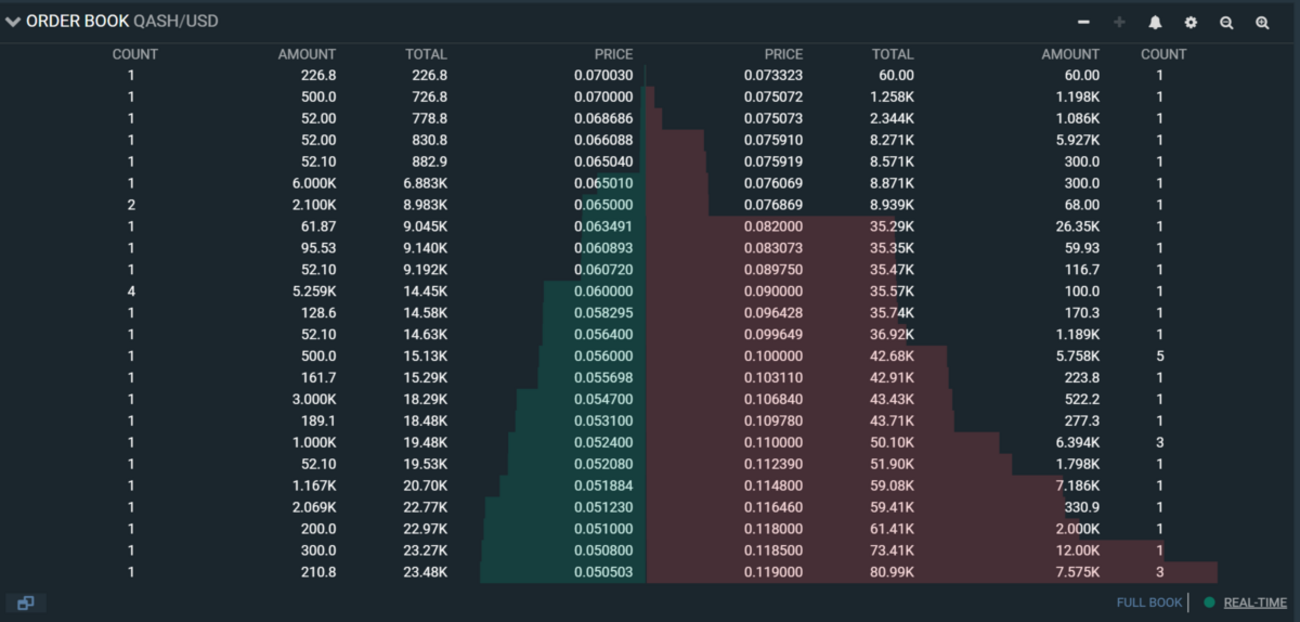This screenshot has height=622, width=1300.
Task: Select the highest ask price 0.119000
Action: coord(773,572)
